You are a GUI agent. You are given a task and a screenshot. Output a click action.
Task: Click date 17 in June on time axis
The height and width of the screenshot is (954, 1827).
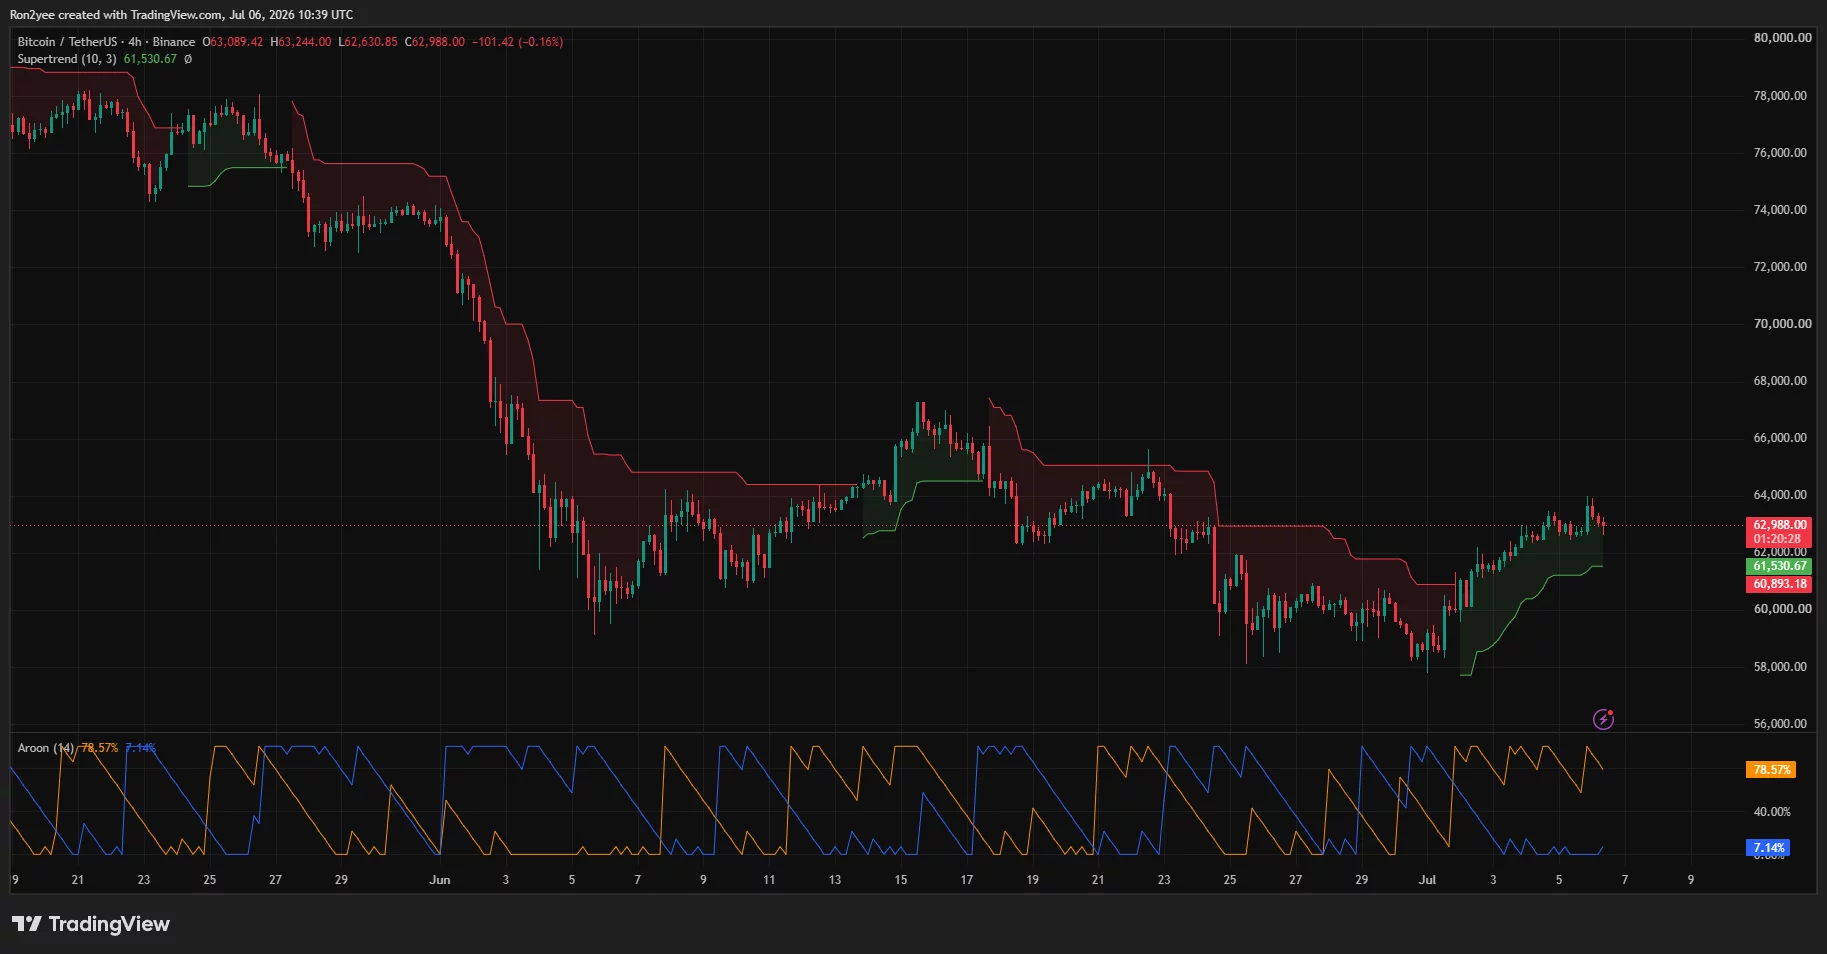967,880
